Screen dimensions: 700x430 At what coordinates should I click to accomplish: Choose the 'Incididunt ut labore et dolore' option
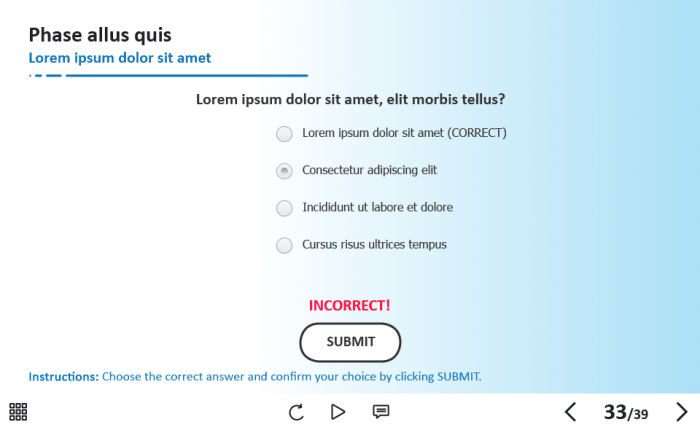[284, 208]
